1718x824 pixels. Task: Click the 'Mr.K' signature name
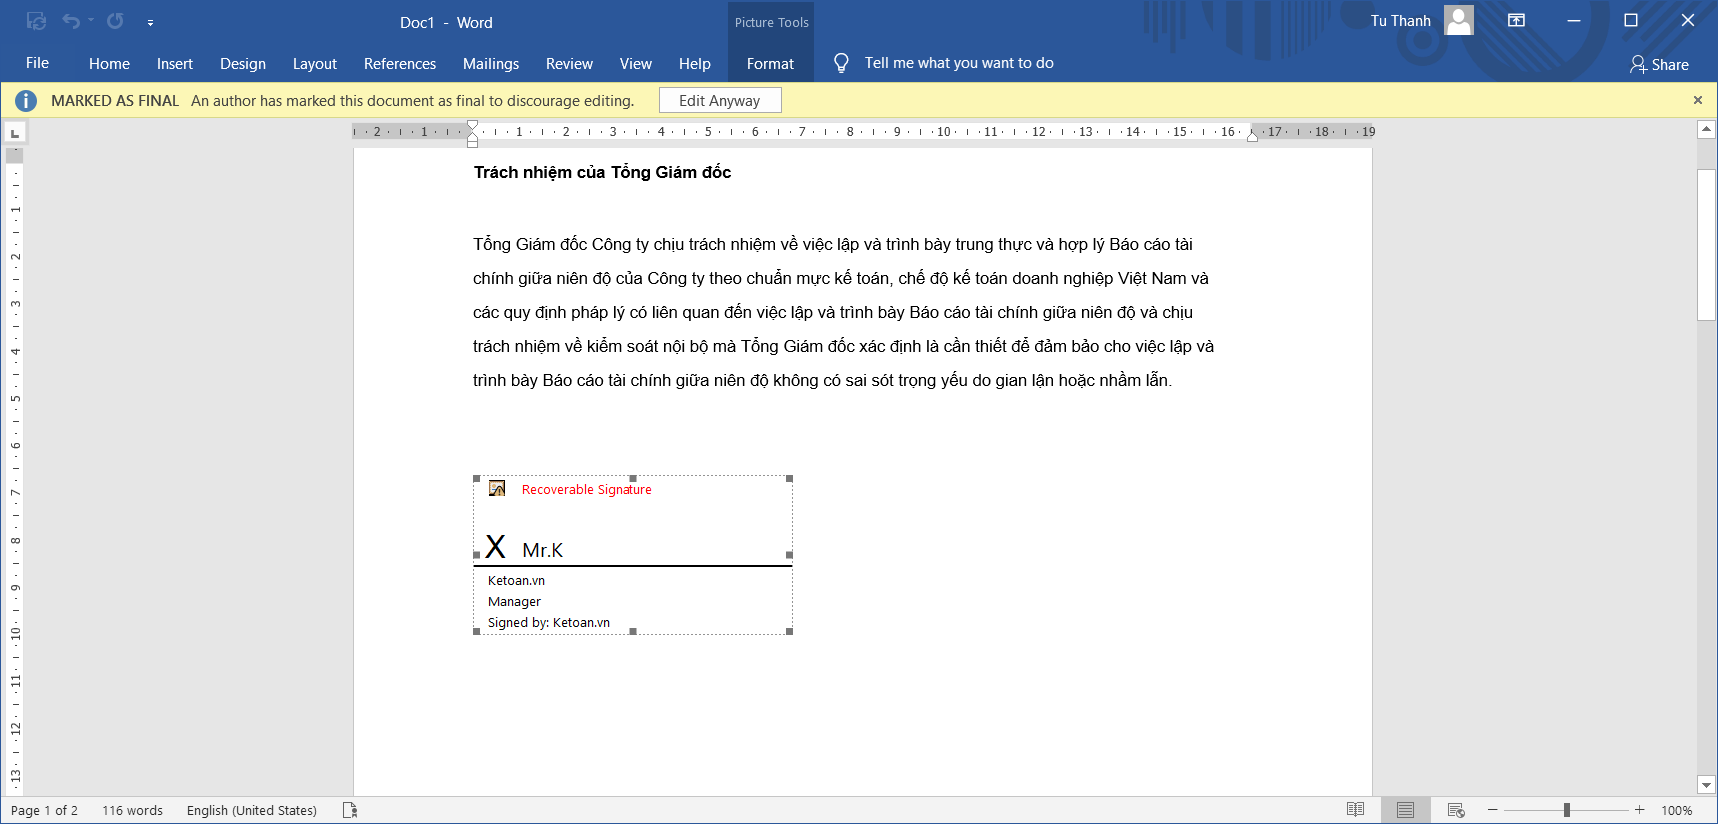click(543, 550)
